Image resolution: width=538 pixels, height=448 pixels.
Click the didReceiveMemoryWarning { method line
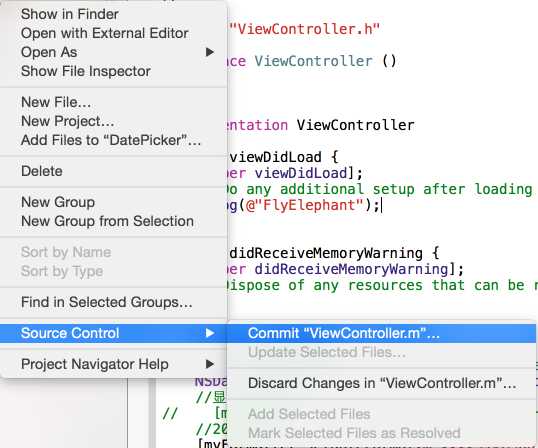(x=334, y=253)
